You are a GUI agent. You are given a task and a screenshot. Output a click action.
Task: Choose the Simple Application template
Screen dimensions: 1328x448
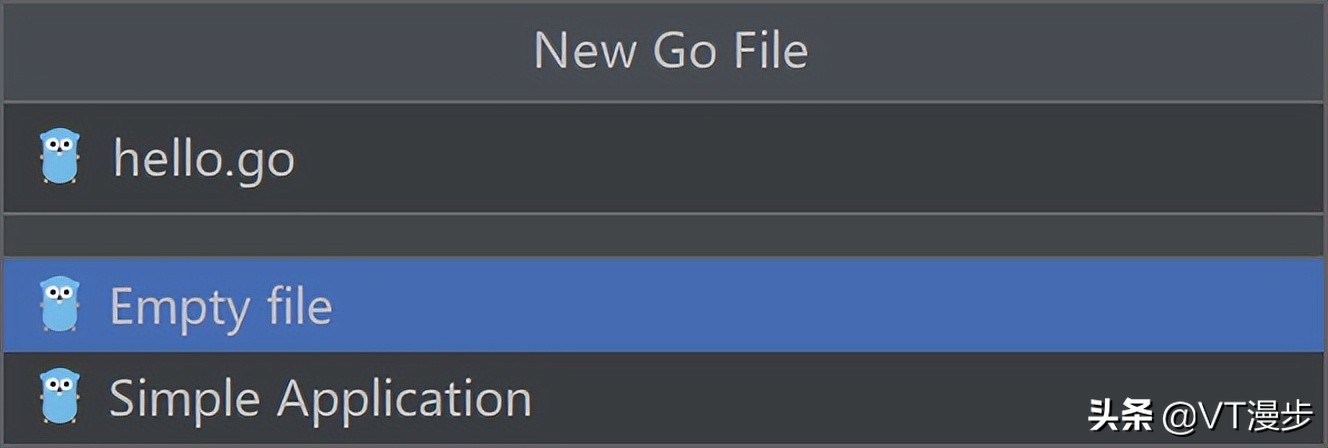pos(320,398)
